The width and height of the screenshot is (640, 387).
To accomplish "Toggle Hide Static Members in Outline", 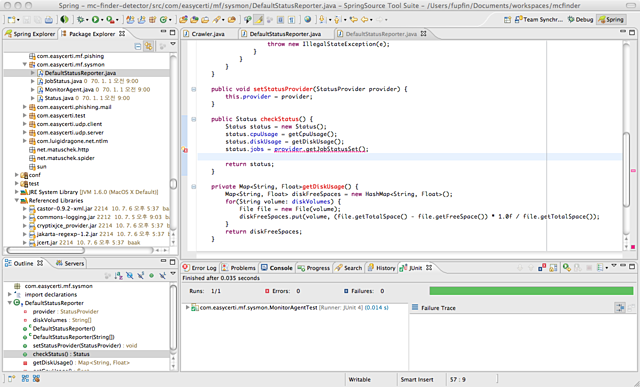I will (140, 276).
